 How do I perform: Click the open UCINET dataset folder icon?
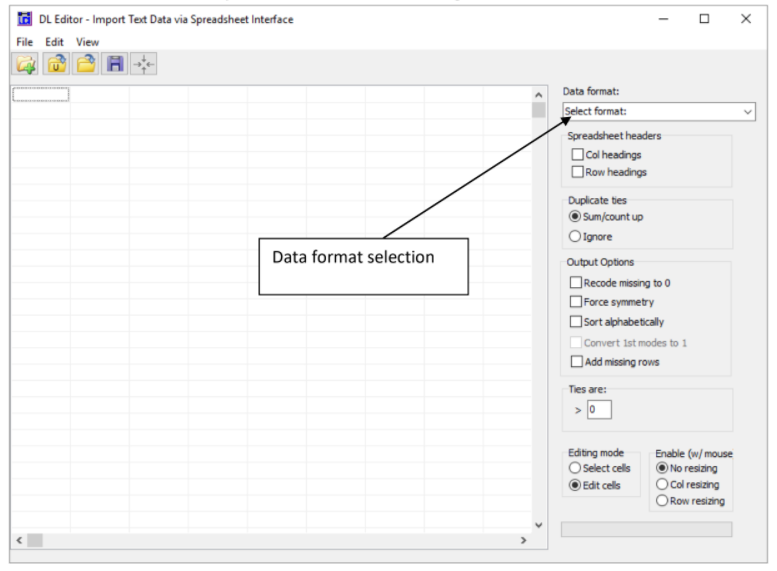(x=56, y=64)
